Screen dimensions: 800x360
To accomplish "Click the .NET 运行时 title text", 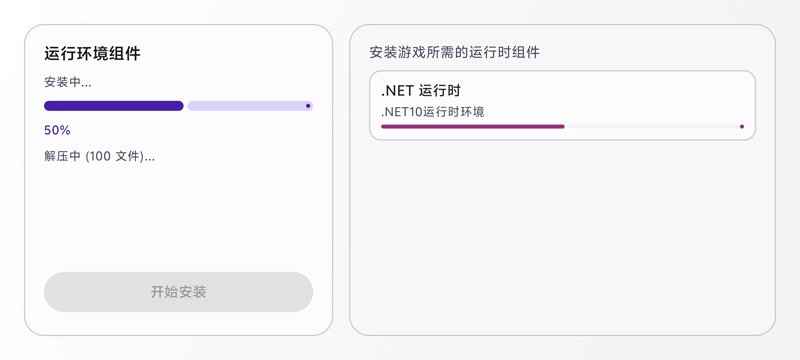I will [x=421, y=91].
